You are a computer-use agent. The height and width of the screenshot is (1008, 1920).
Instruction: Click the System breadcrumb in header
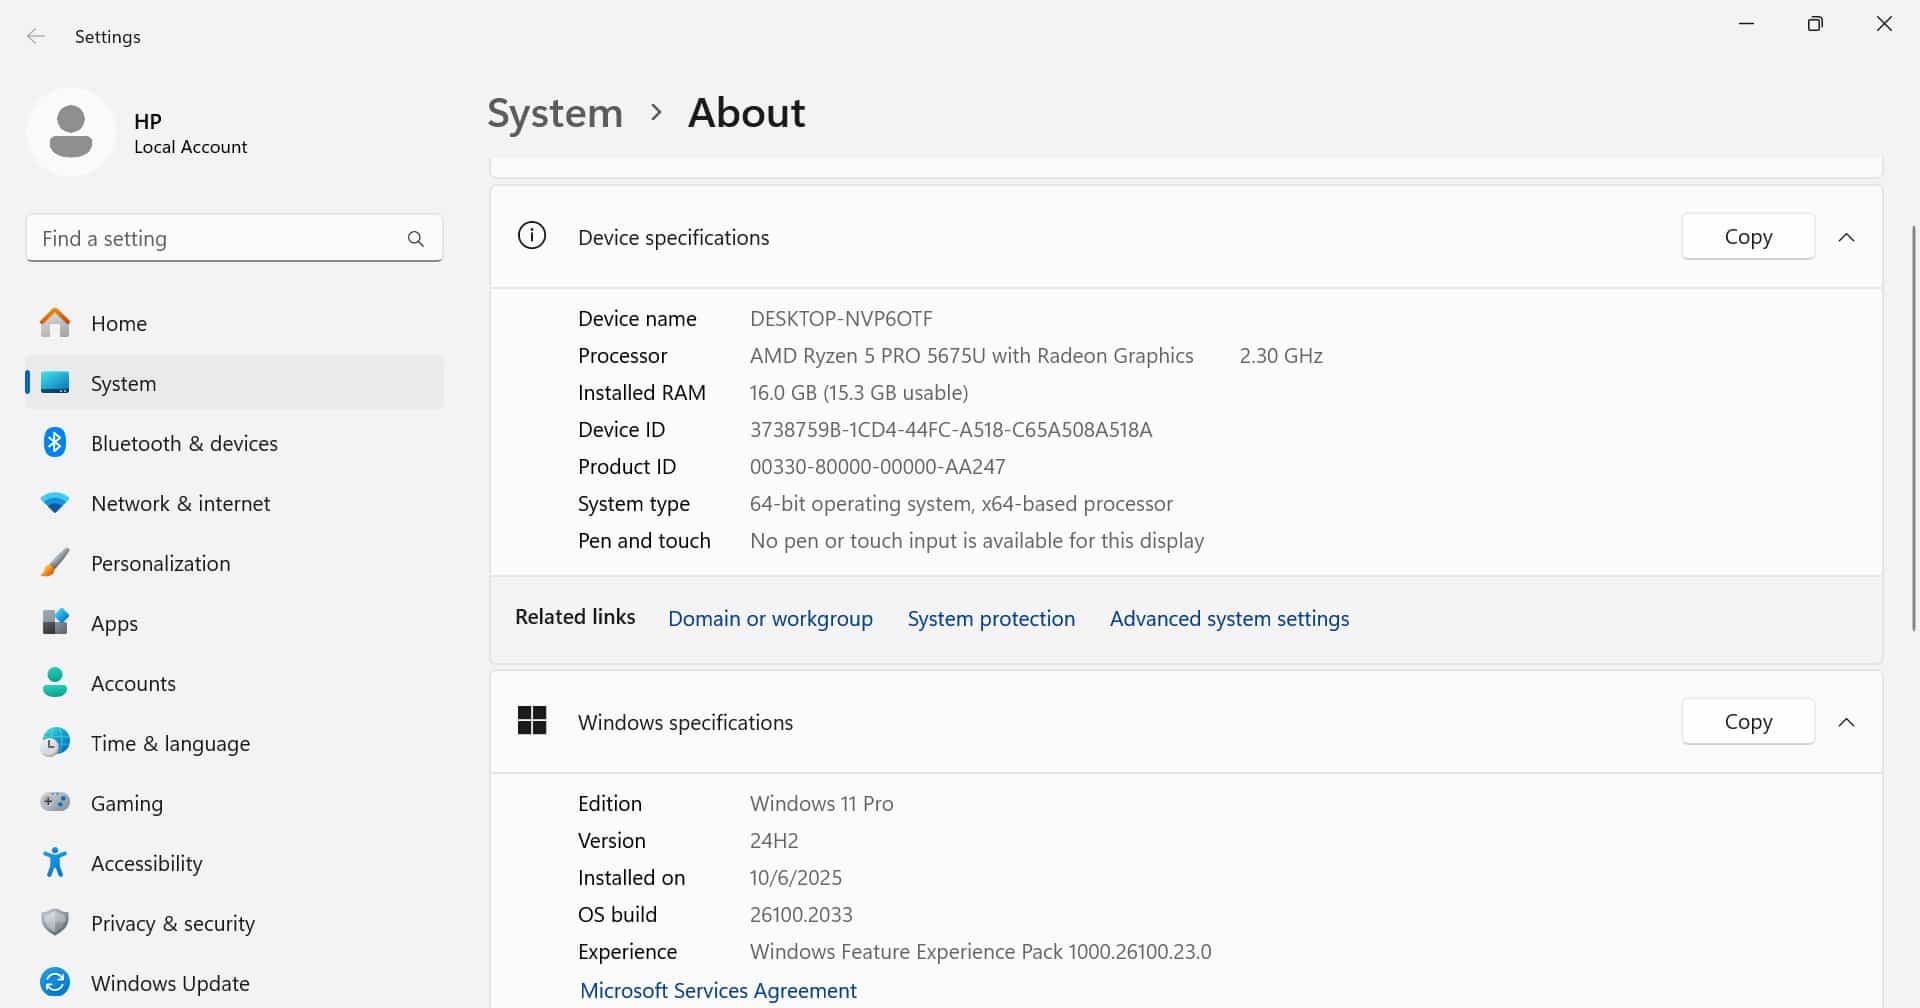click(x=555, y=113)
